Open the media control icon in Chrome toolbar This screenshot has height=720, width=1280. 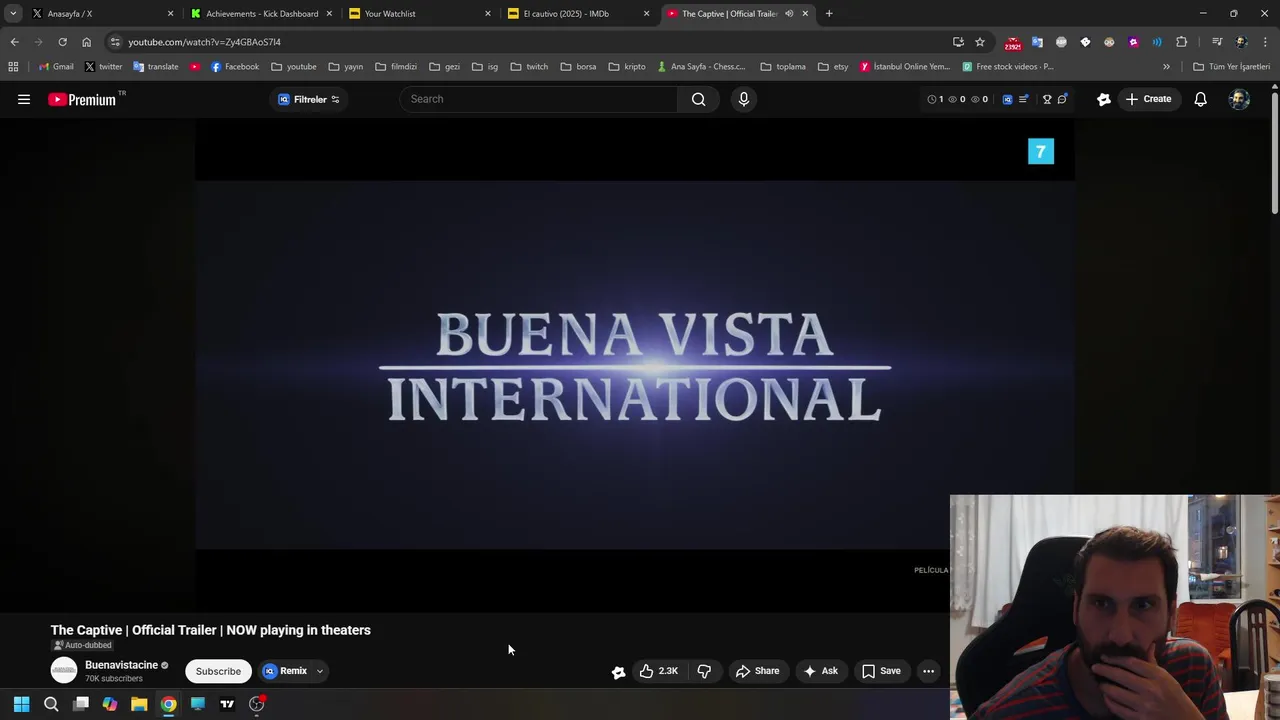coord(1217,42)
